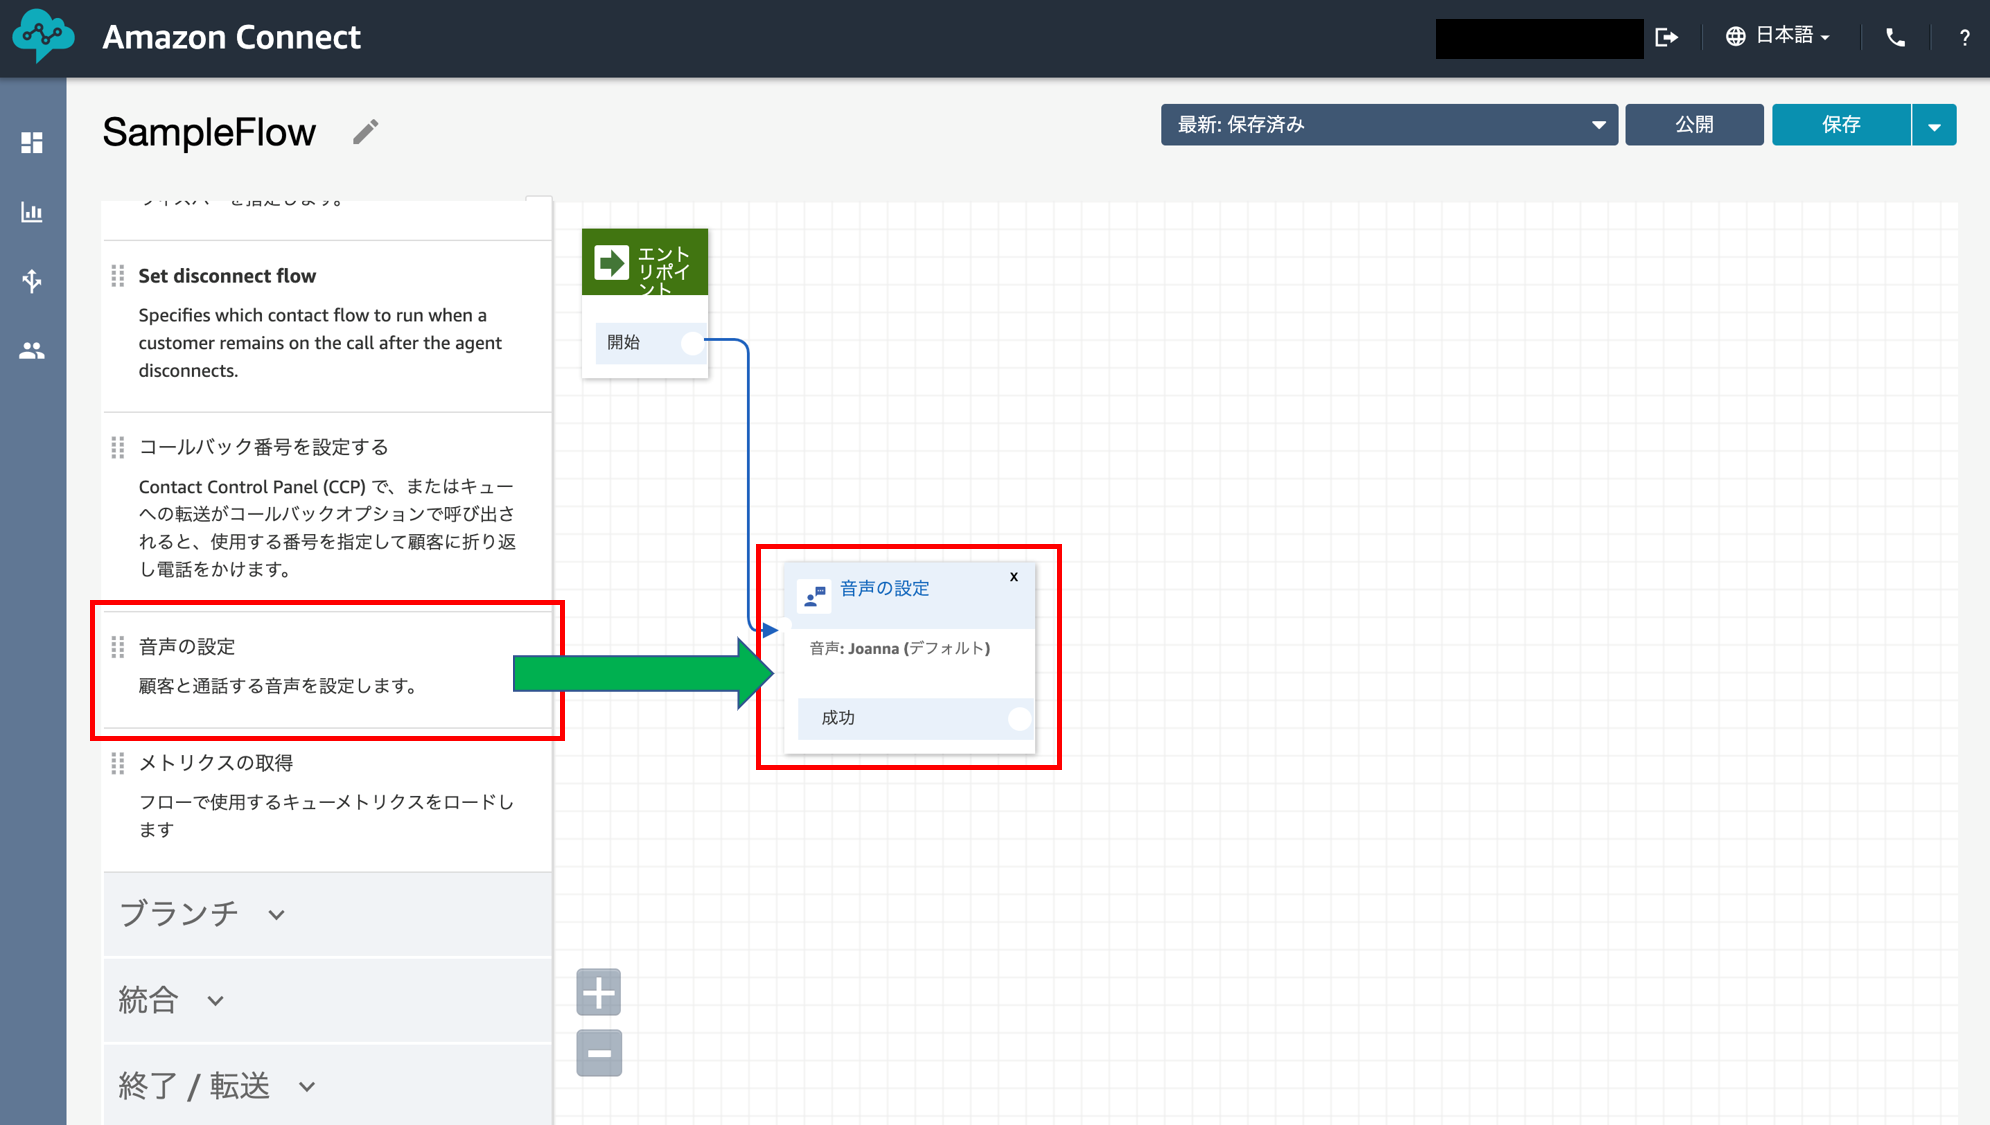The image size is (1990, 1125).
Task: Grab handle of メトリクスの取得 item
Action: (x=118, y=763)
